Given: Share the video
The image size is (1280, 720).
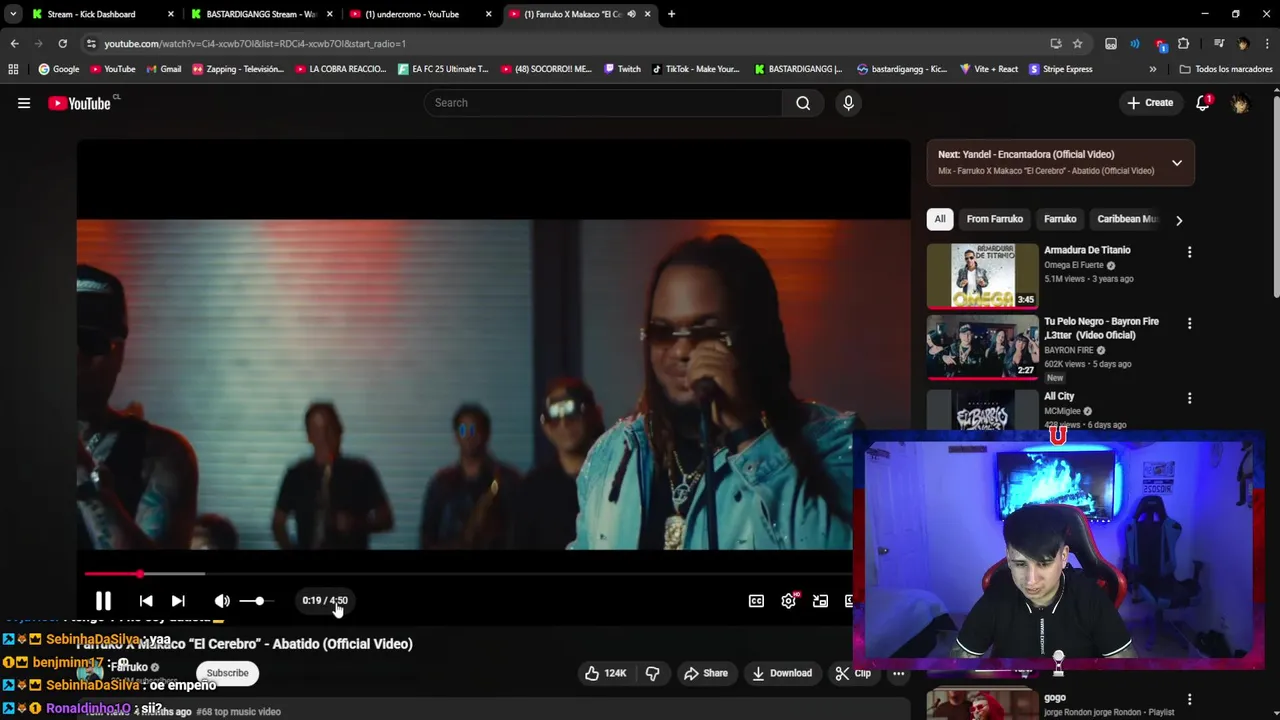Looking at the screenshot, I should [706, 673].
